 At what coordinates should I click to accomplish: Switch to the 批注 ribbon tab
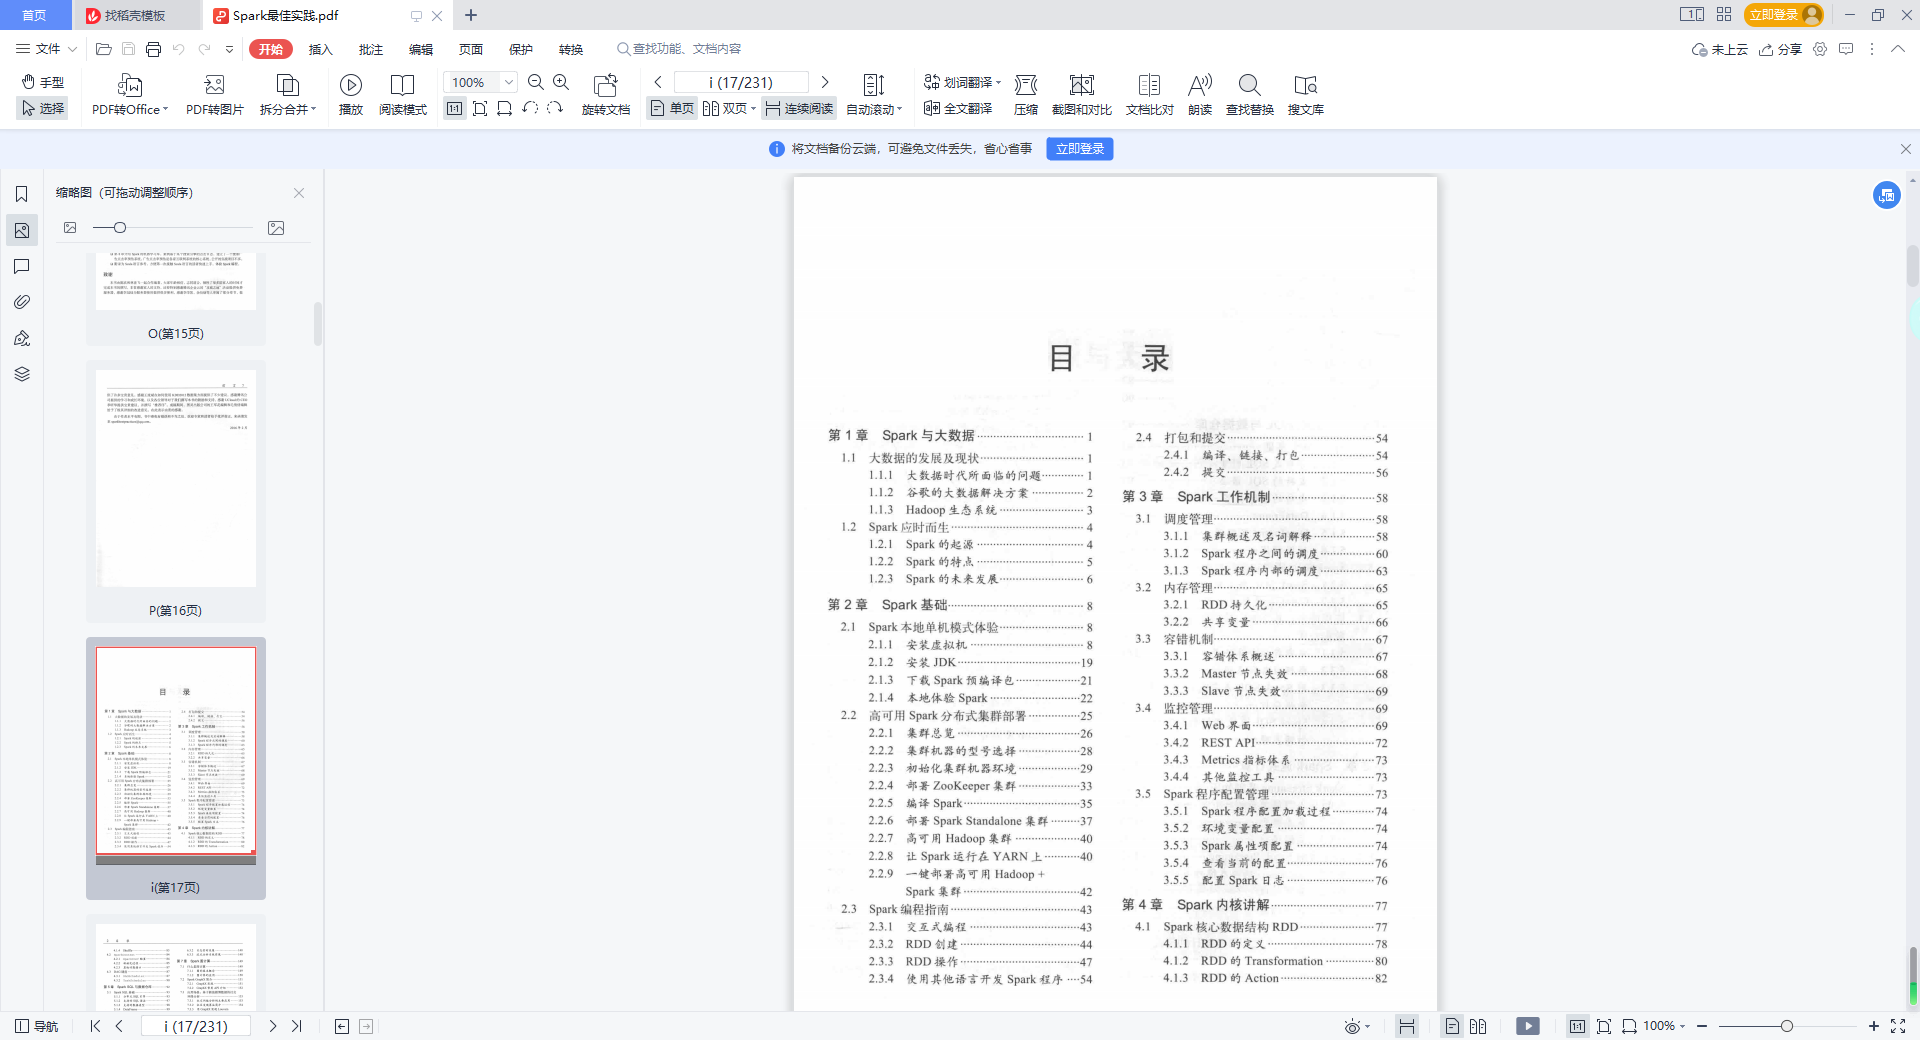tap(370, 49)
